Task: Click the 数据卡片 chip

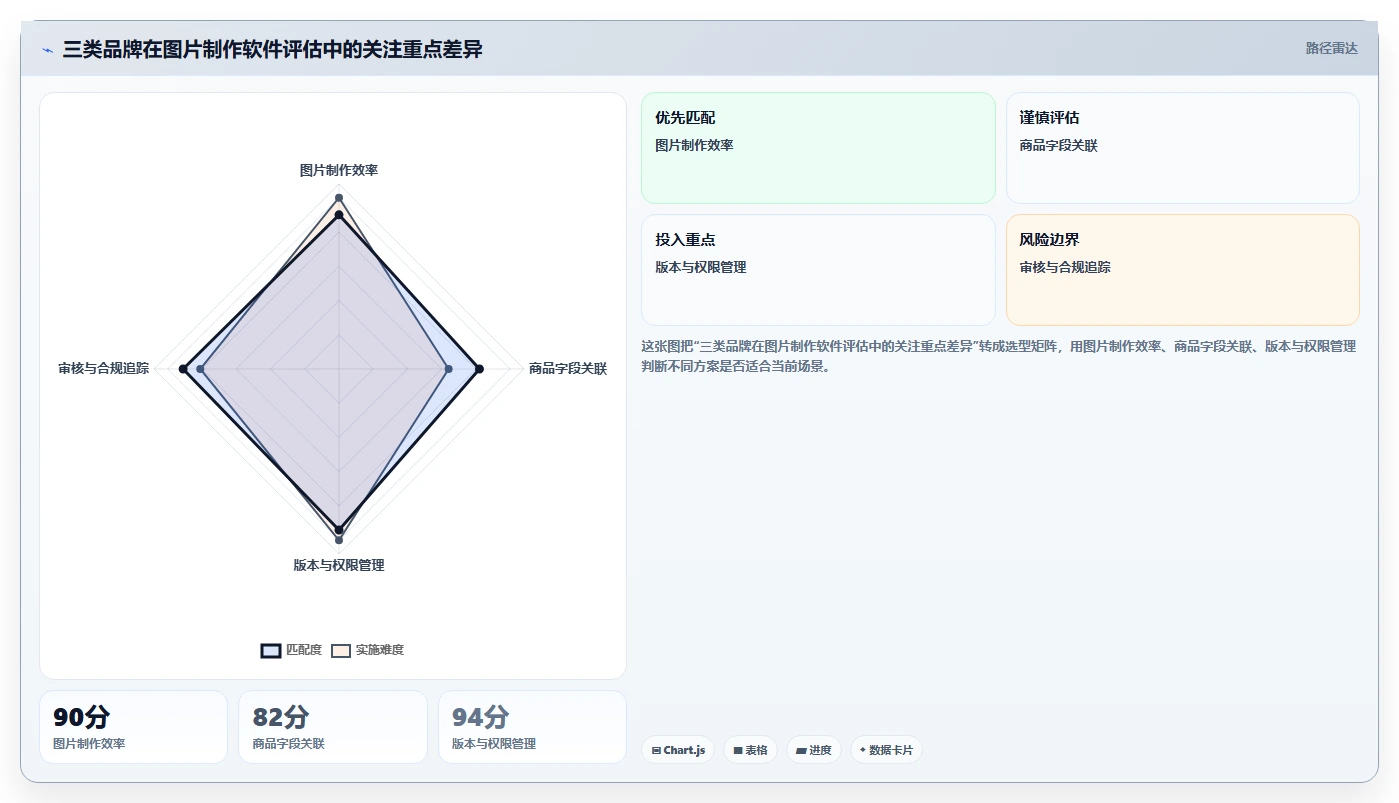Action: coord(886,750)
